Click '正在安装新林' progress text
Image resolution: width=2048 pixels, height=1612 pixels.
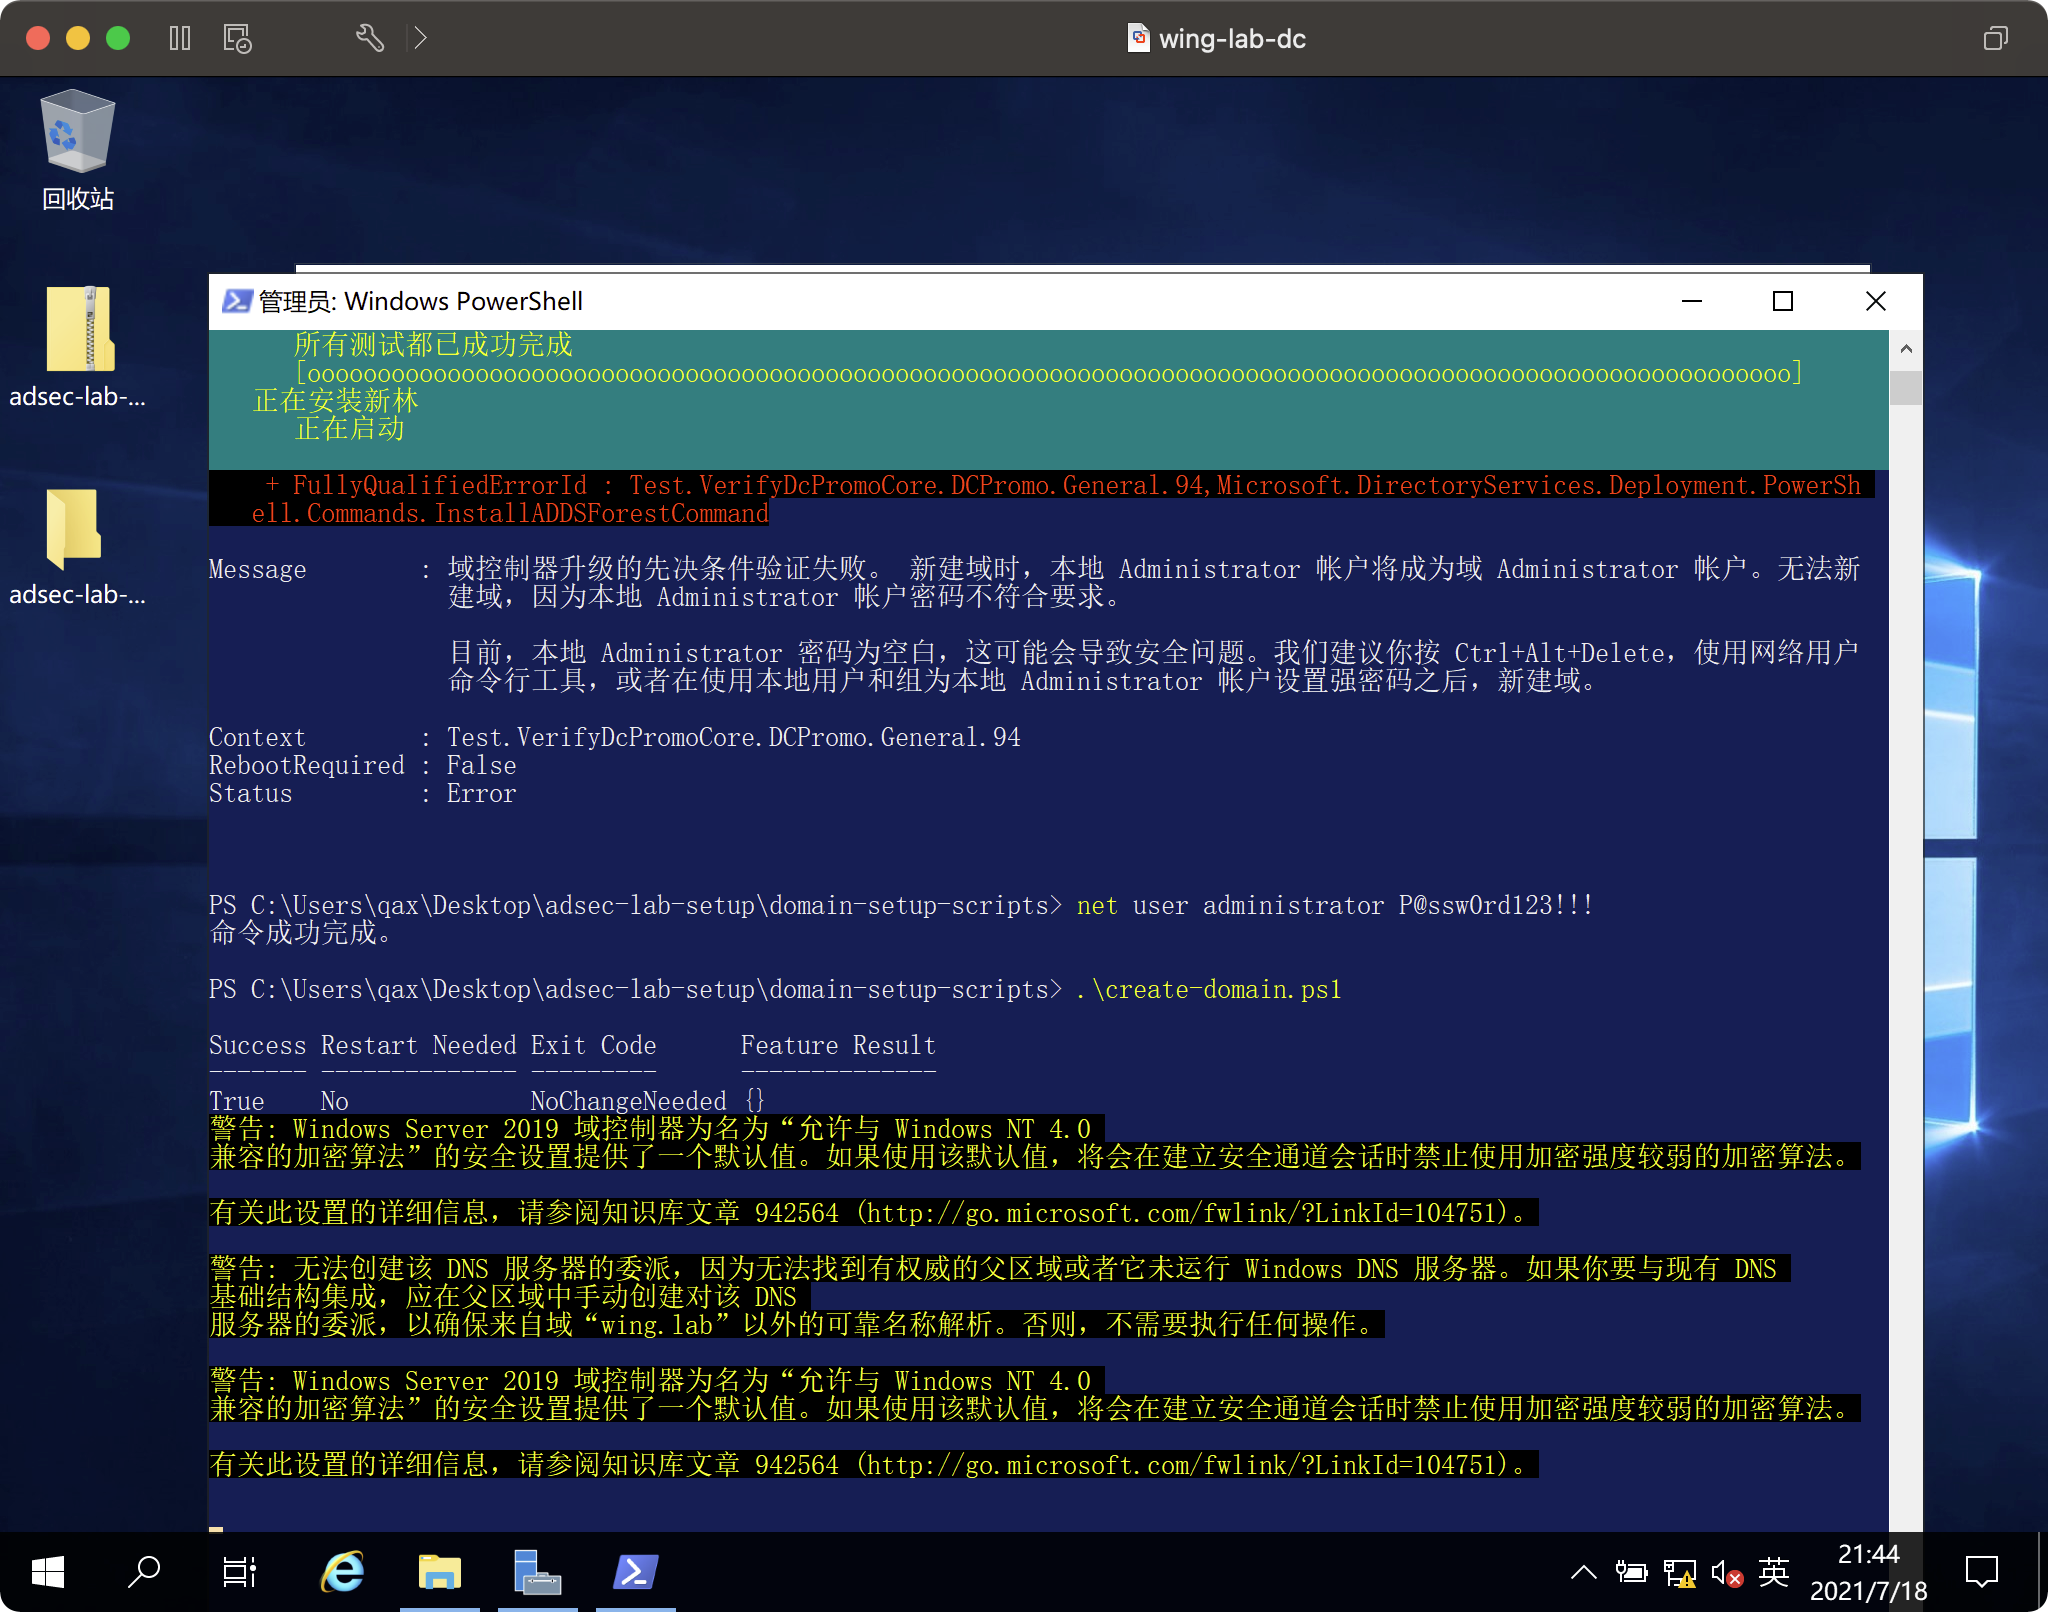click(336, 400)
